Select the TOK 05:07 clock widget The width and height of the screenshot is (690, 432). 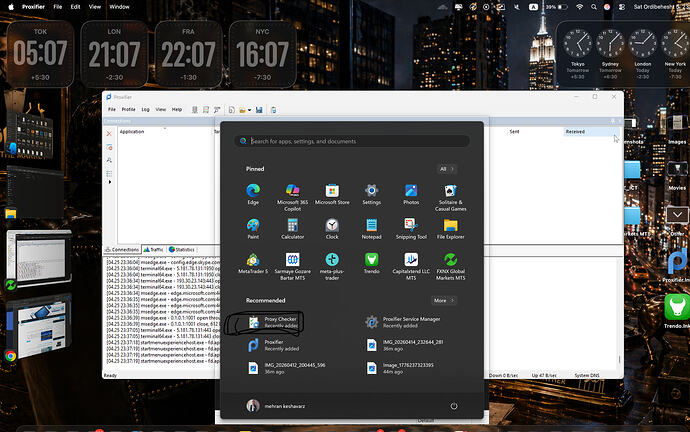tap(40, 54)
